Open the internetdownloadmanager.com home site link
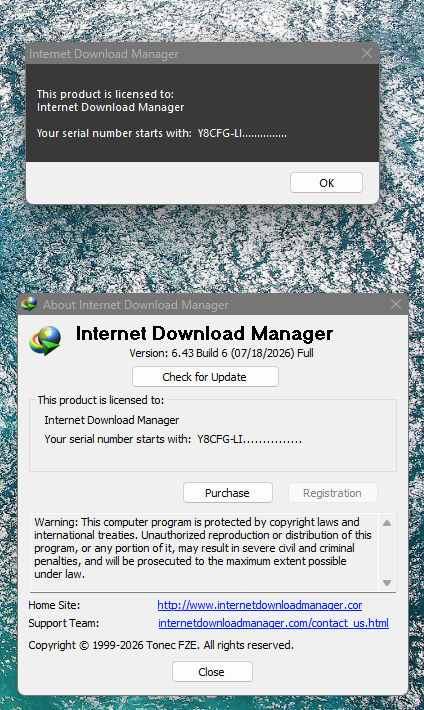Viewport: 424px width, 710px height. 260,605
